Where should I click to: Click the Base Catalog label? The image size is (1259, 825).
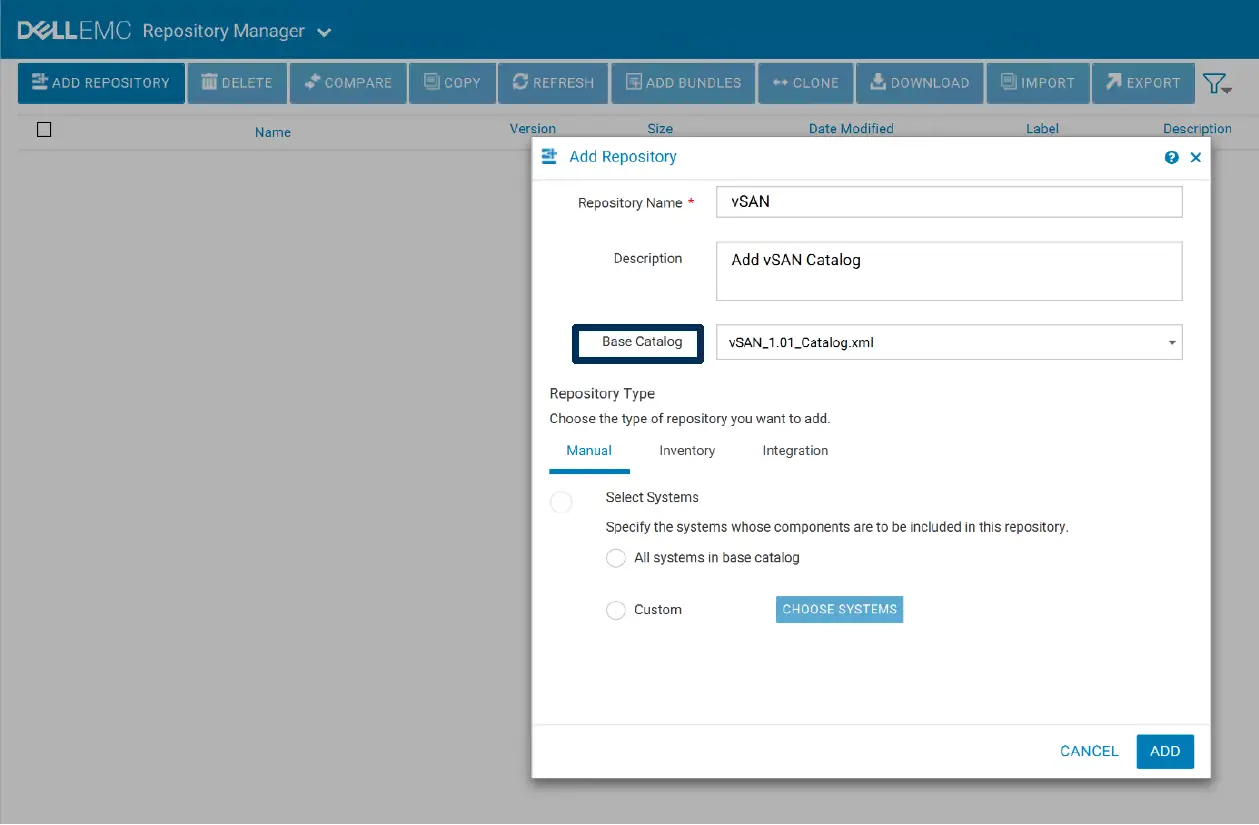(x=642, y=342)
